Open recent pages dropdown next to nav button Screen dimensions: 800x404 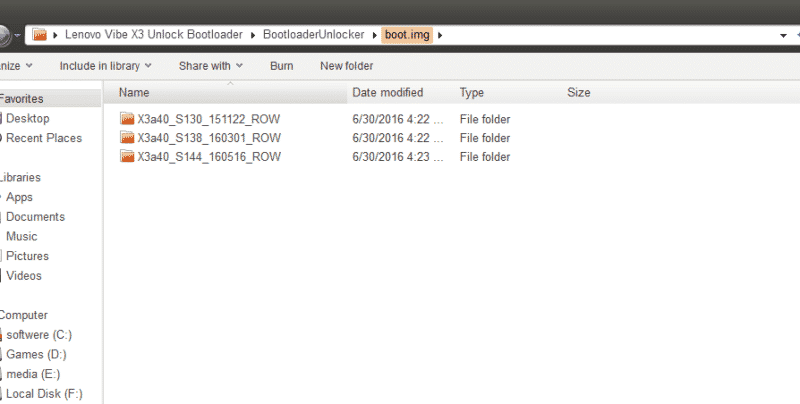click(17, 36)
